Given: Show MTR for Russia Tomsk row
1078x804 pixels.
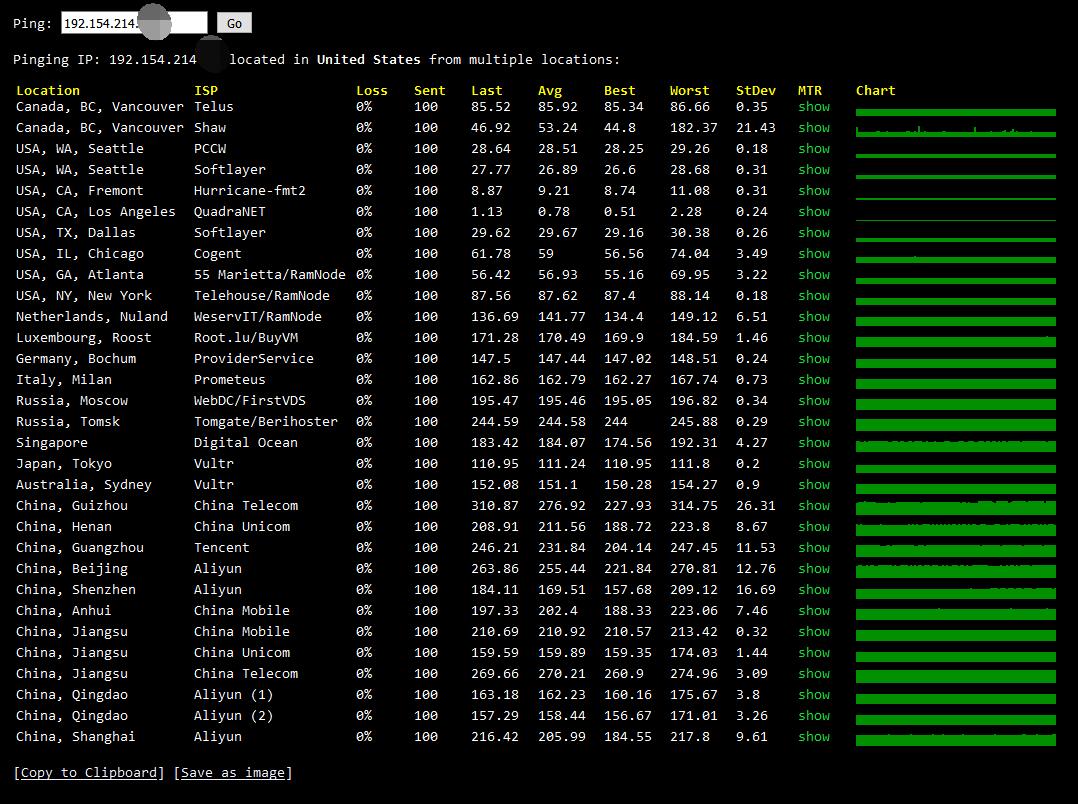Looking at the screenshot, I should 814,422.
